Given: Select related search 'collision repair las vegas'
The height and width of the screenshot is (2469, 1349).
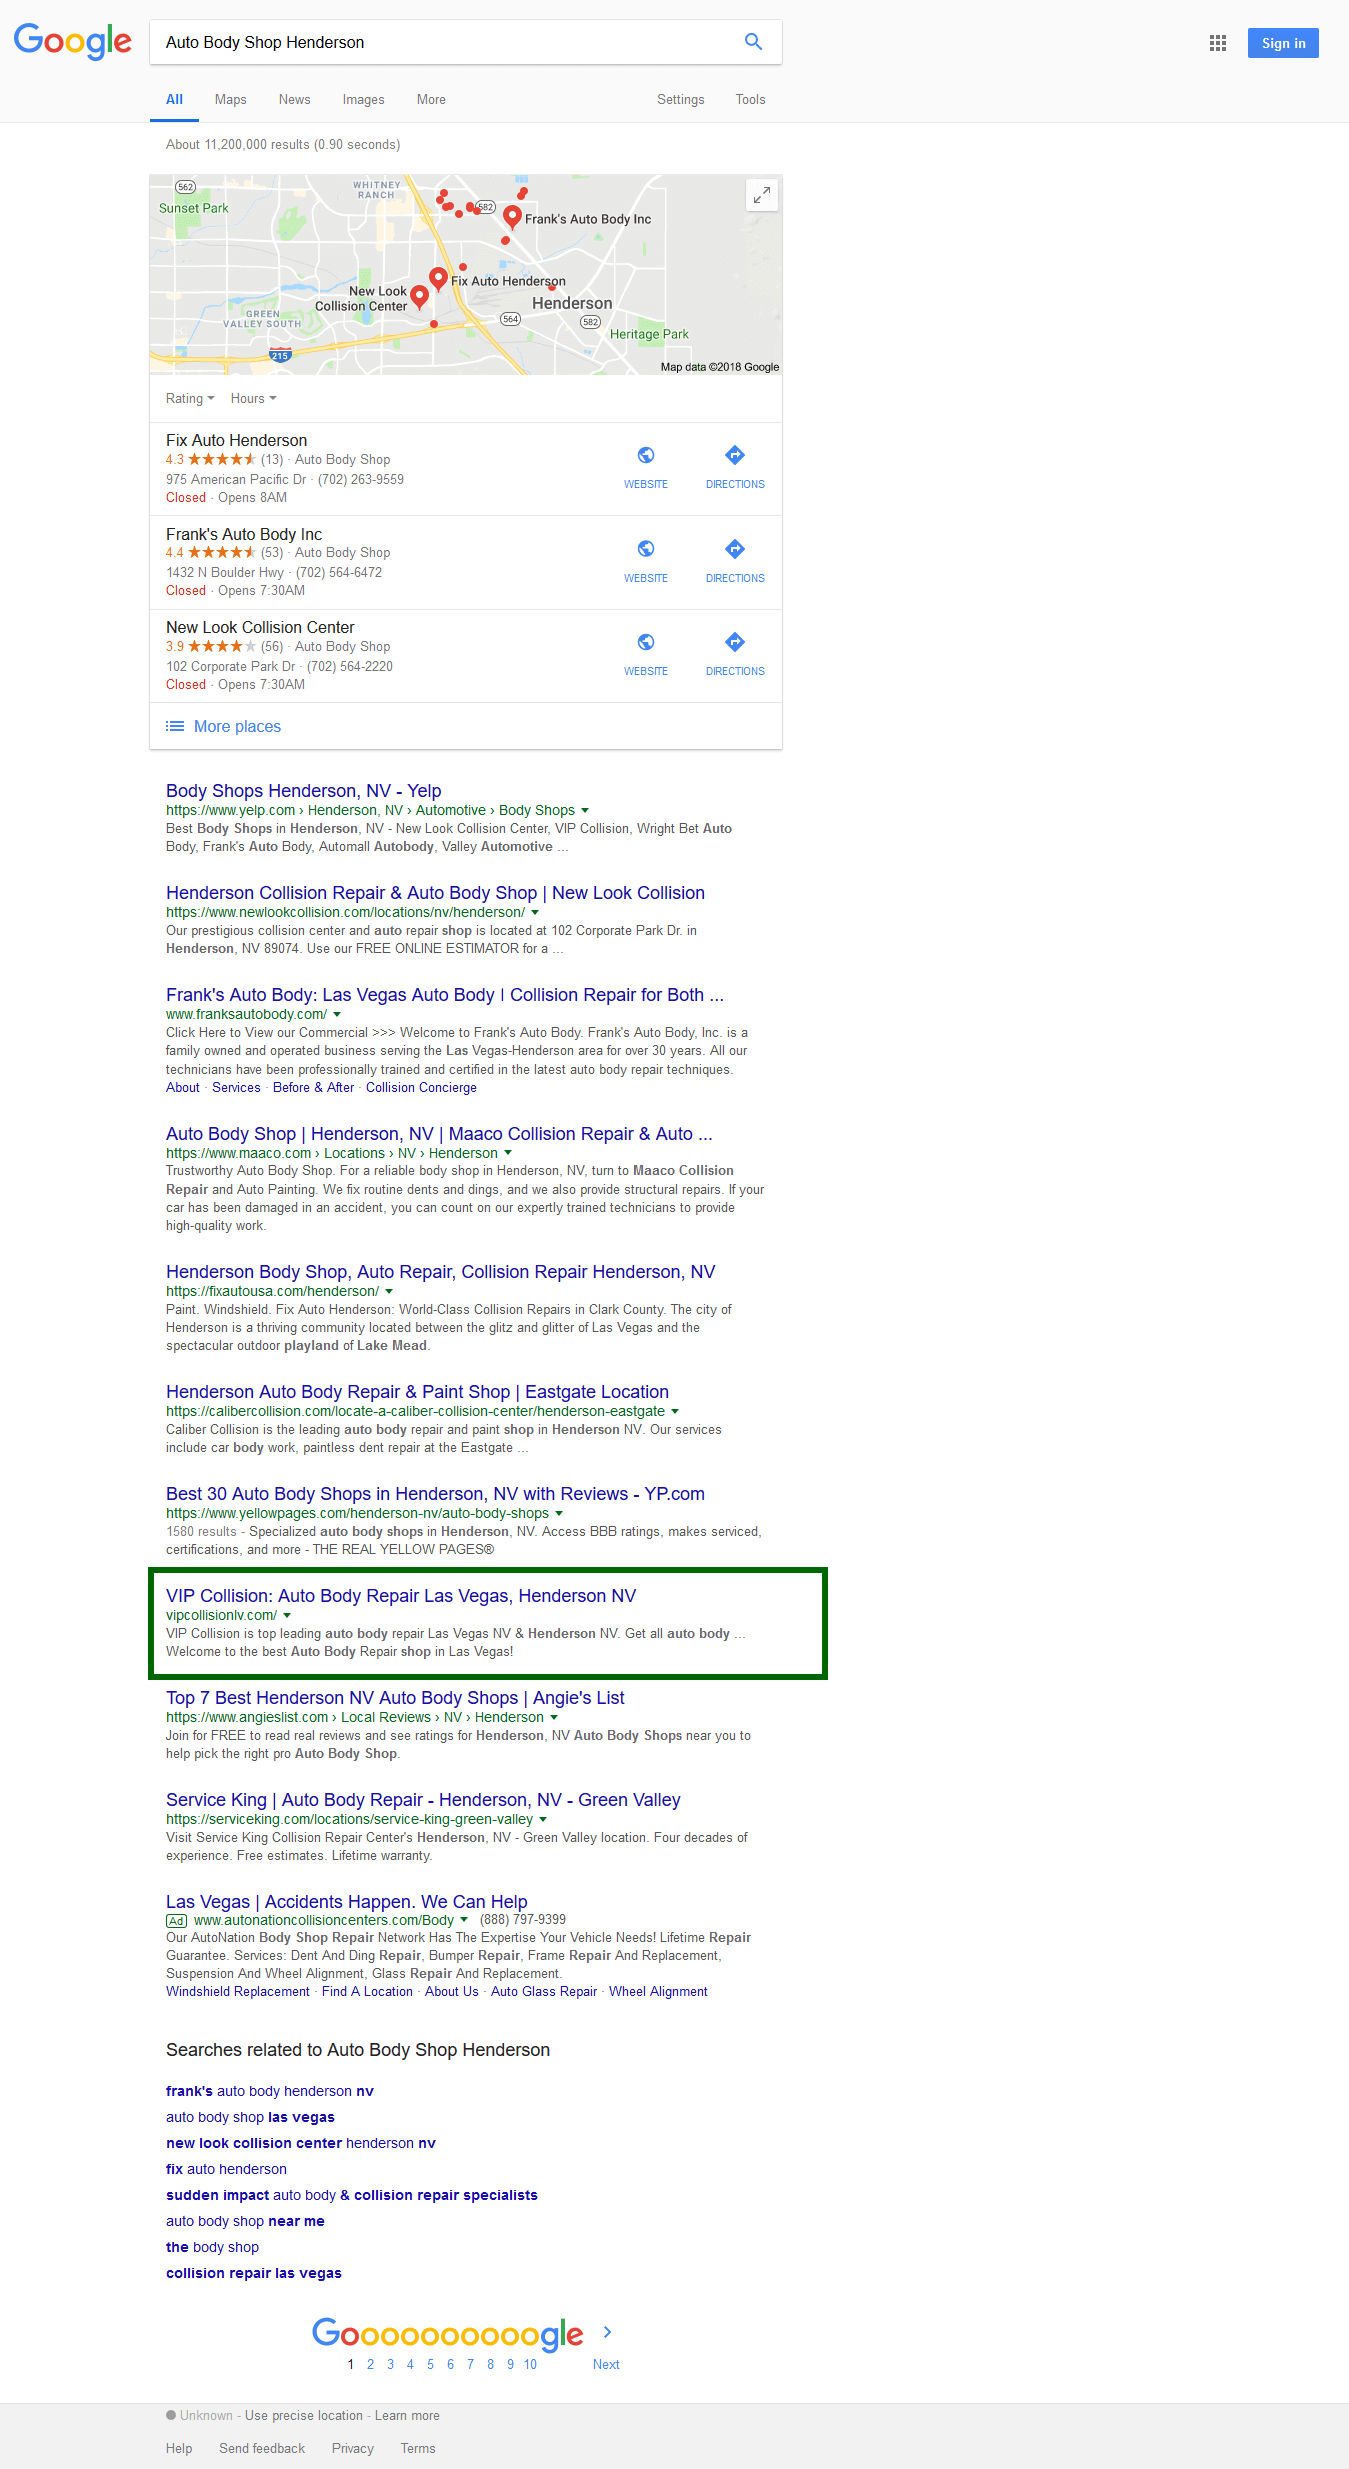Looking at the screenshot, I should click(254, 2273).
